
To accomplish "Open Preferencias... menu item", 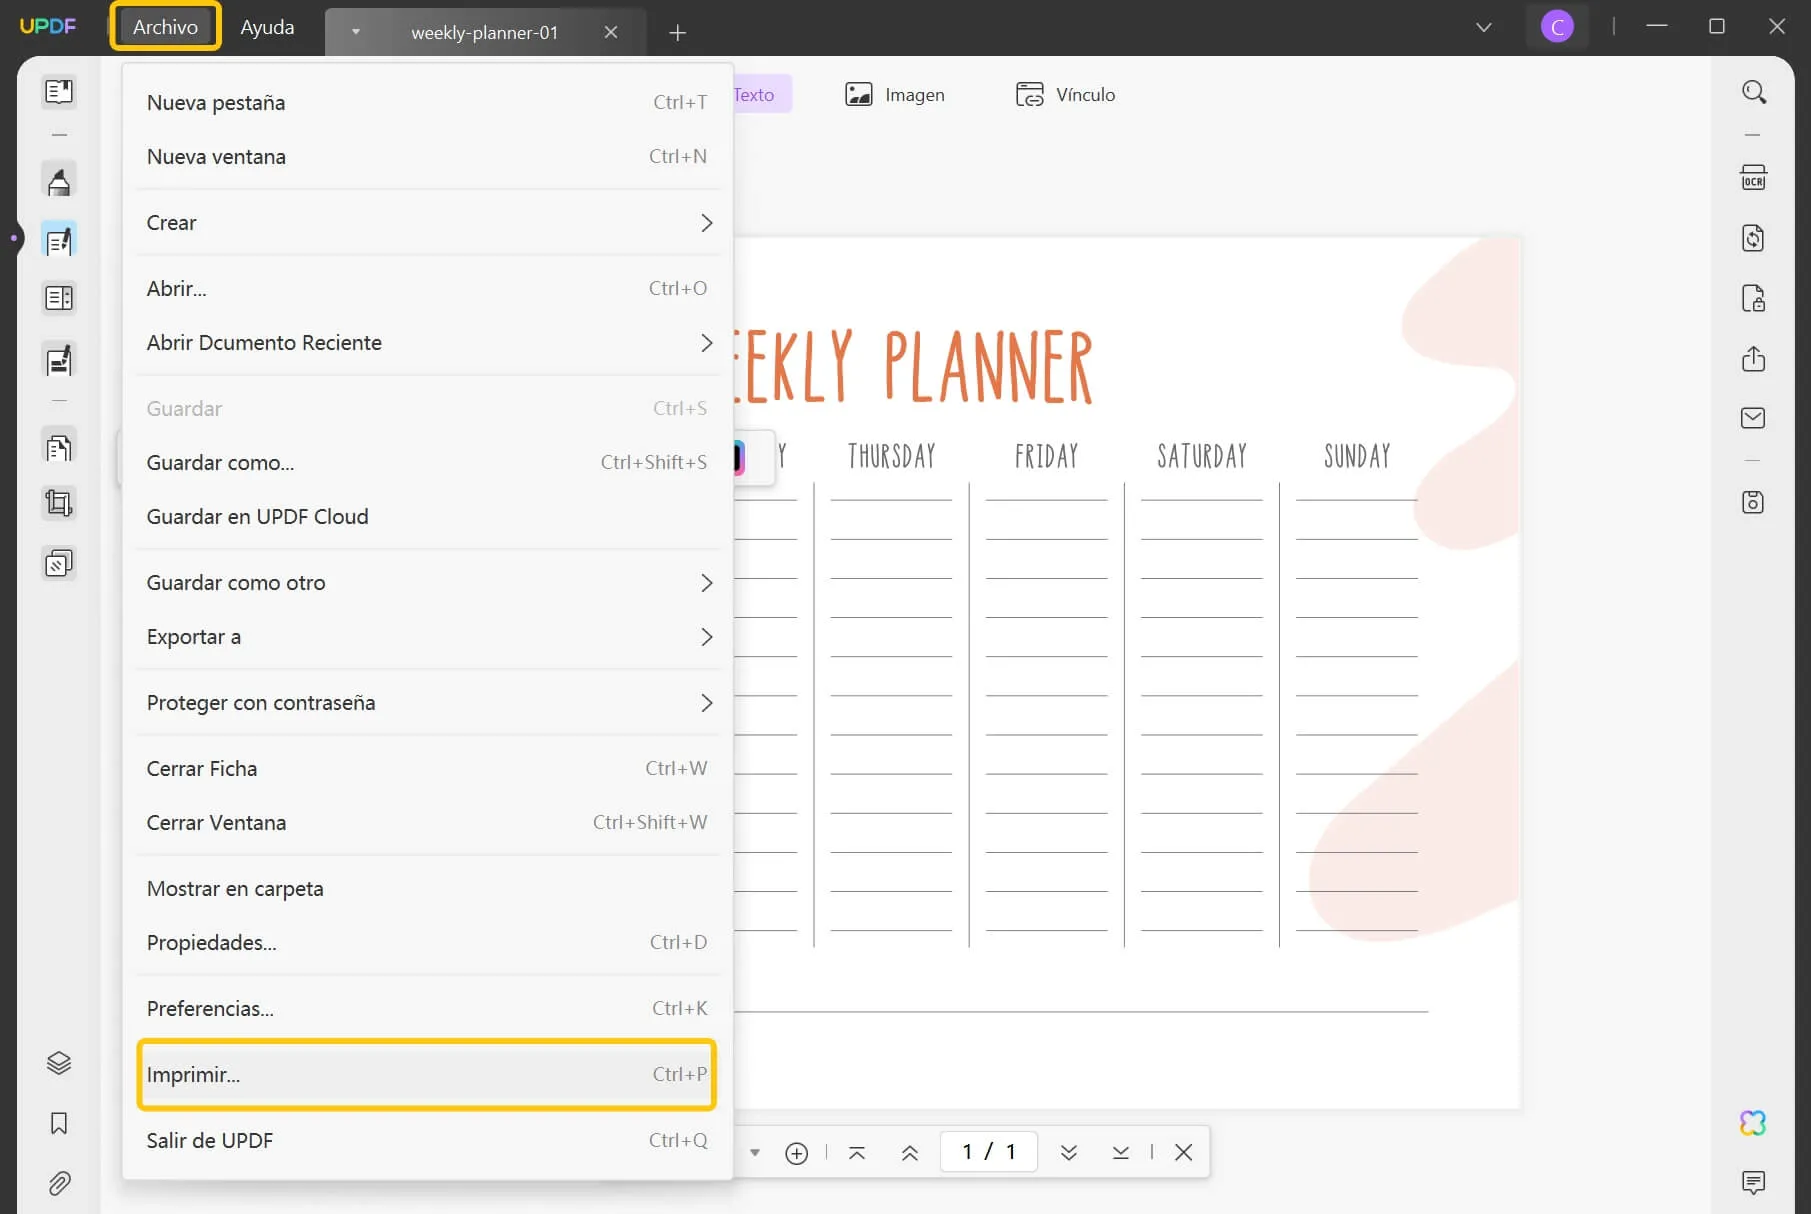I will pyautogui.click(x=428, y=1009).
